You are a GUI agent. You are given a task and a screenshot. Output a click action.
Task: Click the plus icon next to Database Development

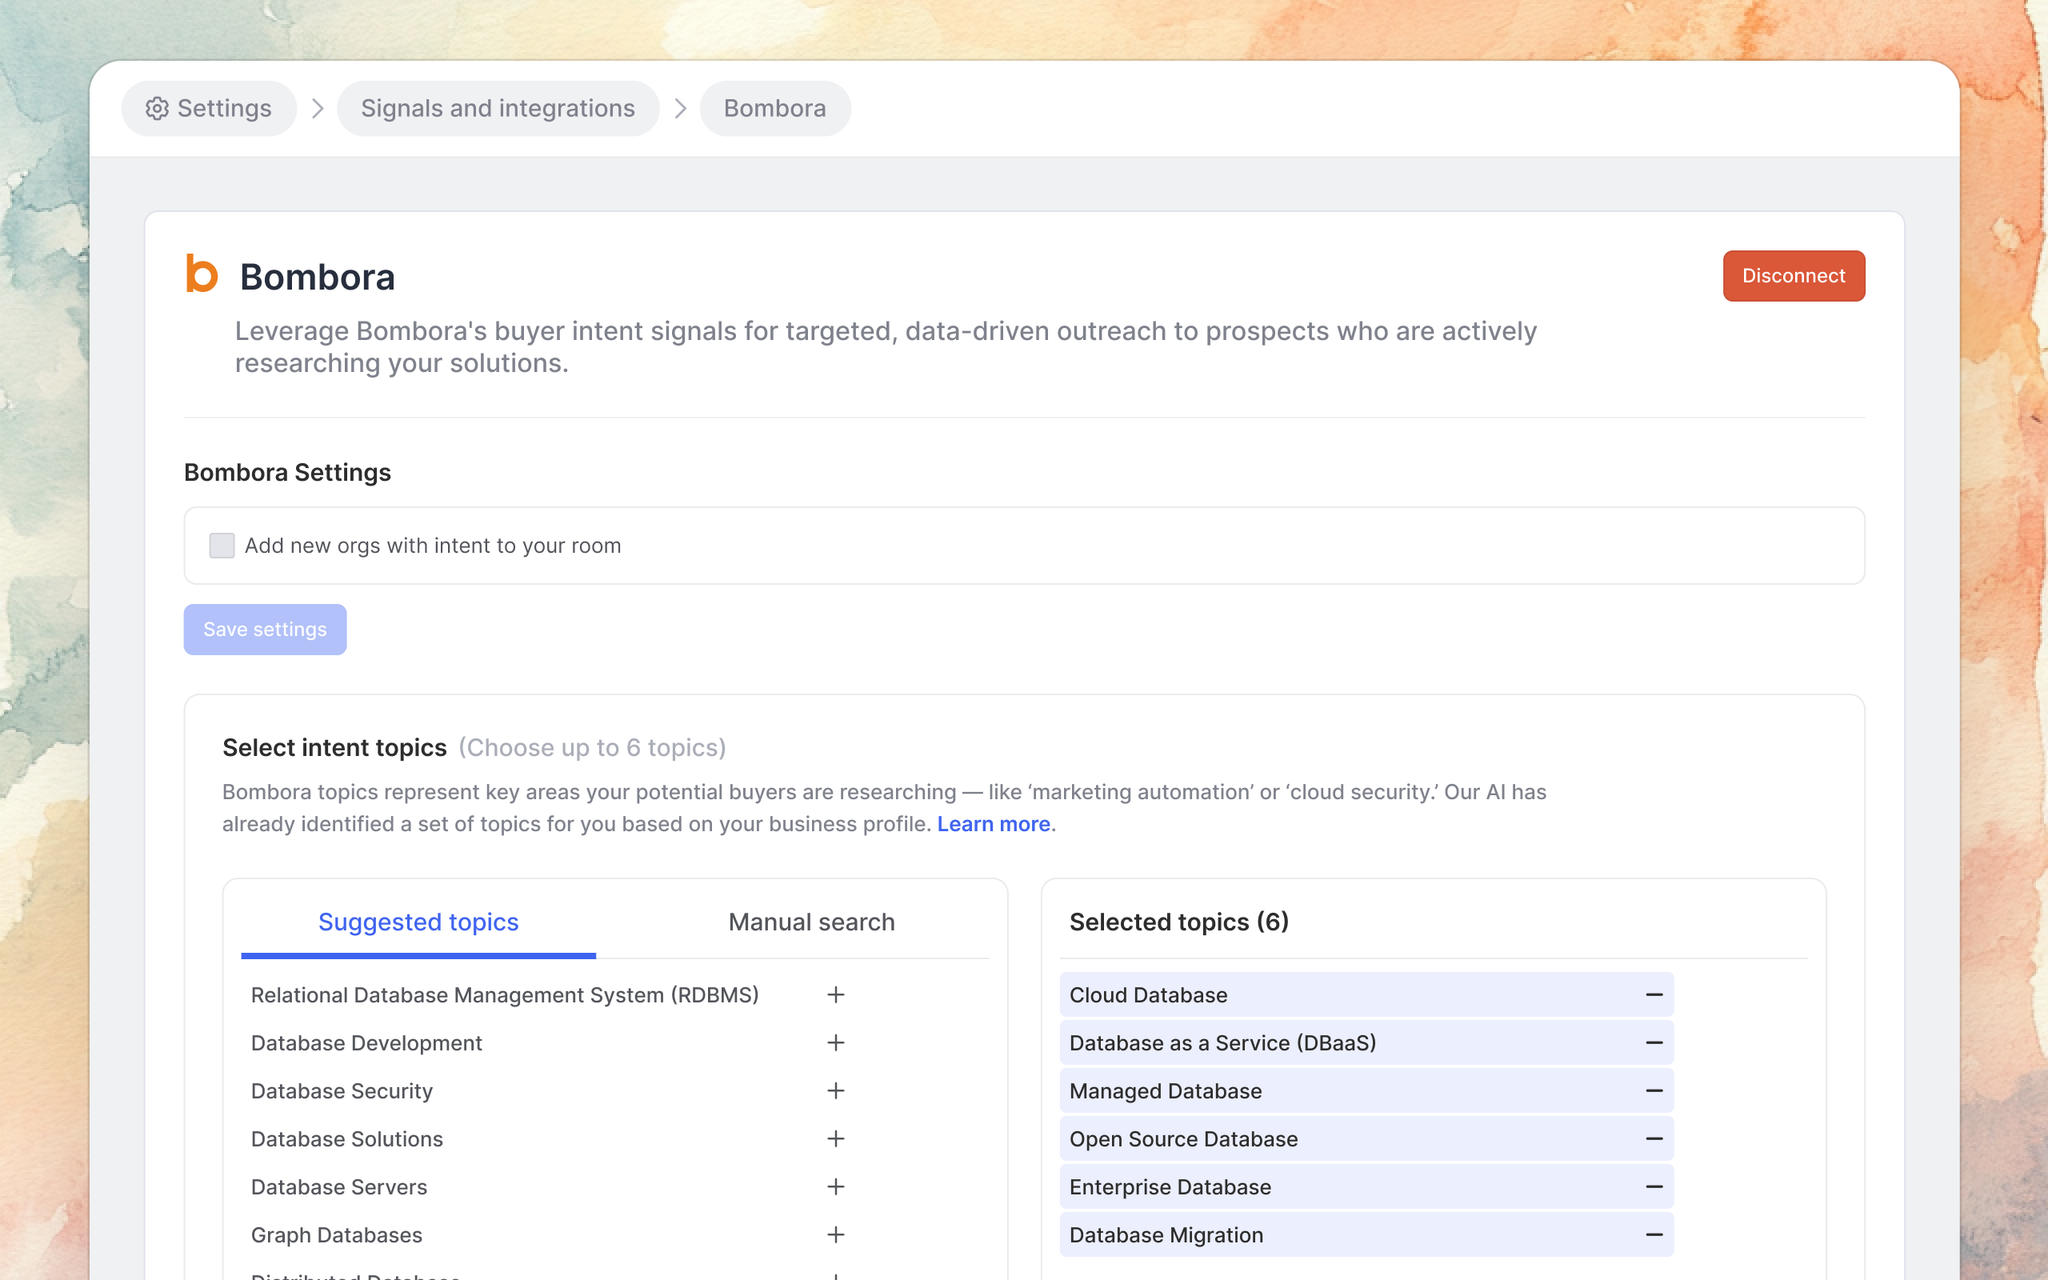836,1043
